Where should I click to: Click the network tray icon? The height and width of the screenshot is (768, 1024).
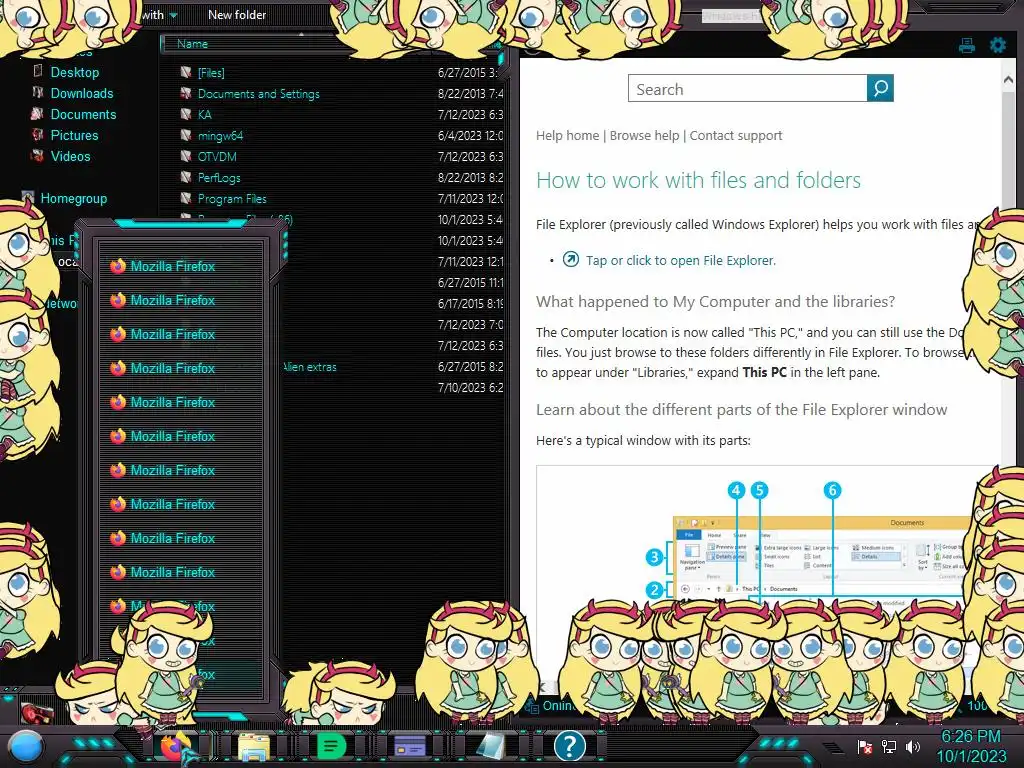(x=888, y=746)
